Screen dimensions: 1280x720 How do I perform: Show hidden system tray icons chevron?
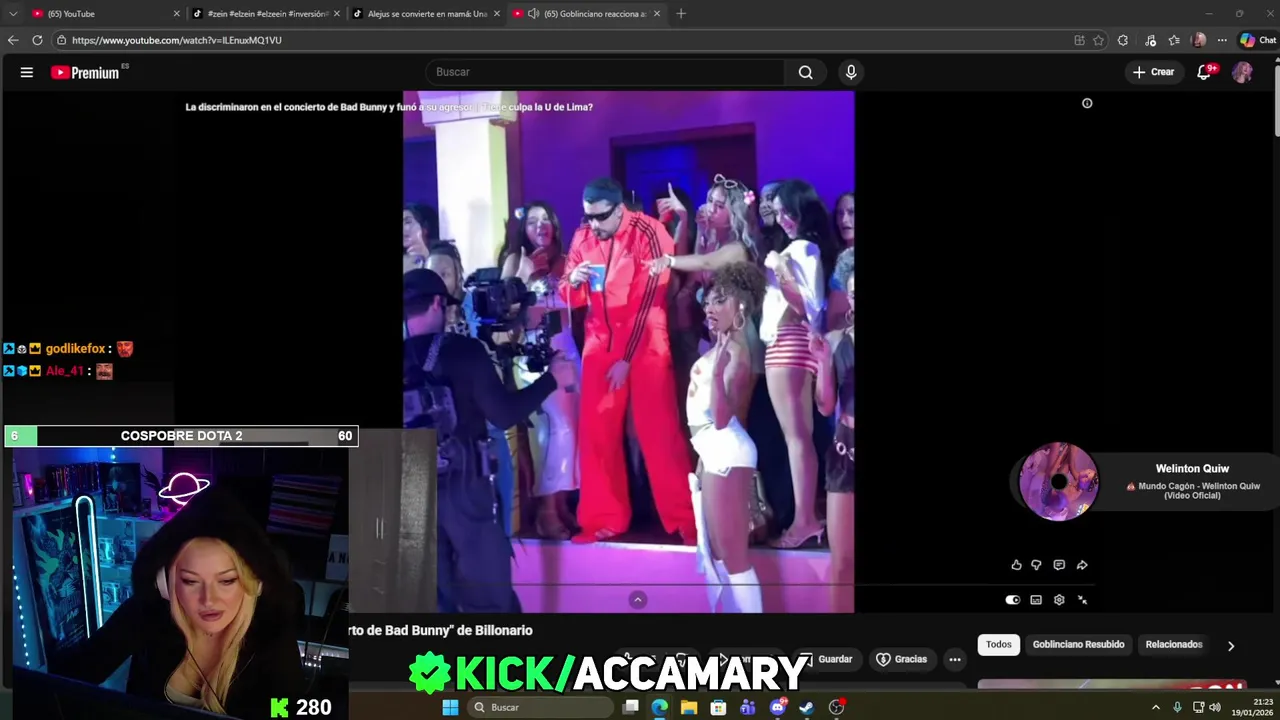point(1156,707)
